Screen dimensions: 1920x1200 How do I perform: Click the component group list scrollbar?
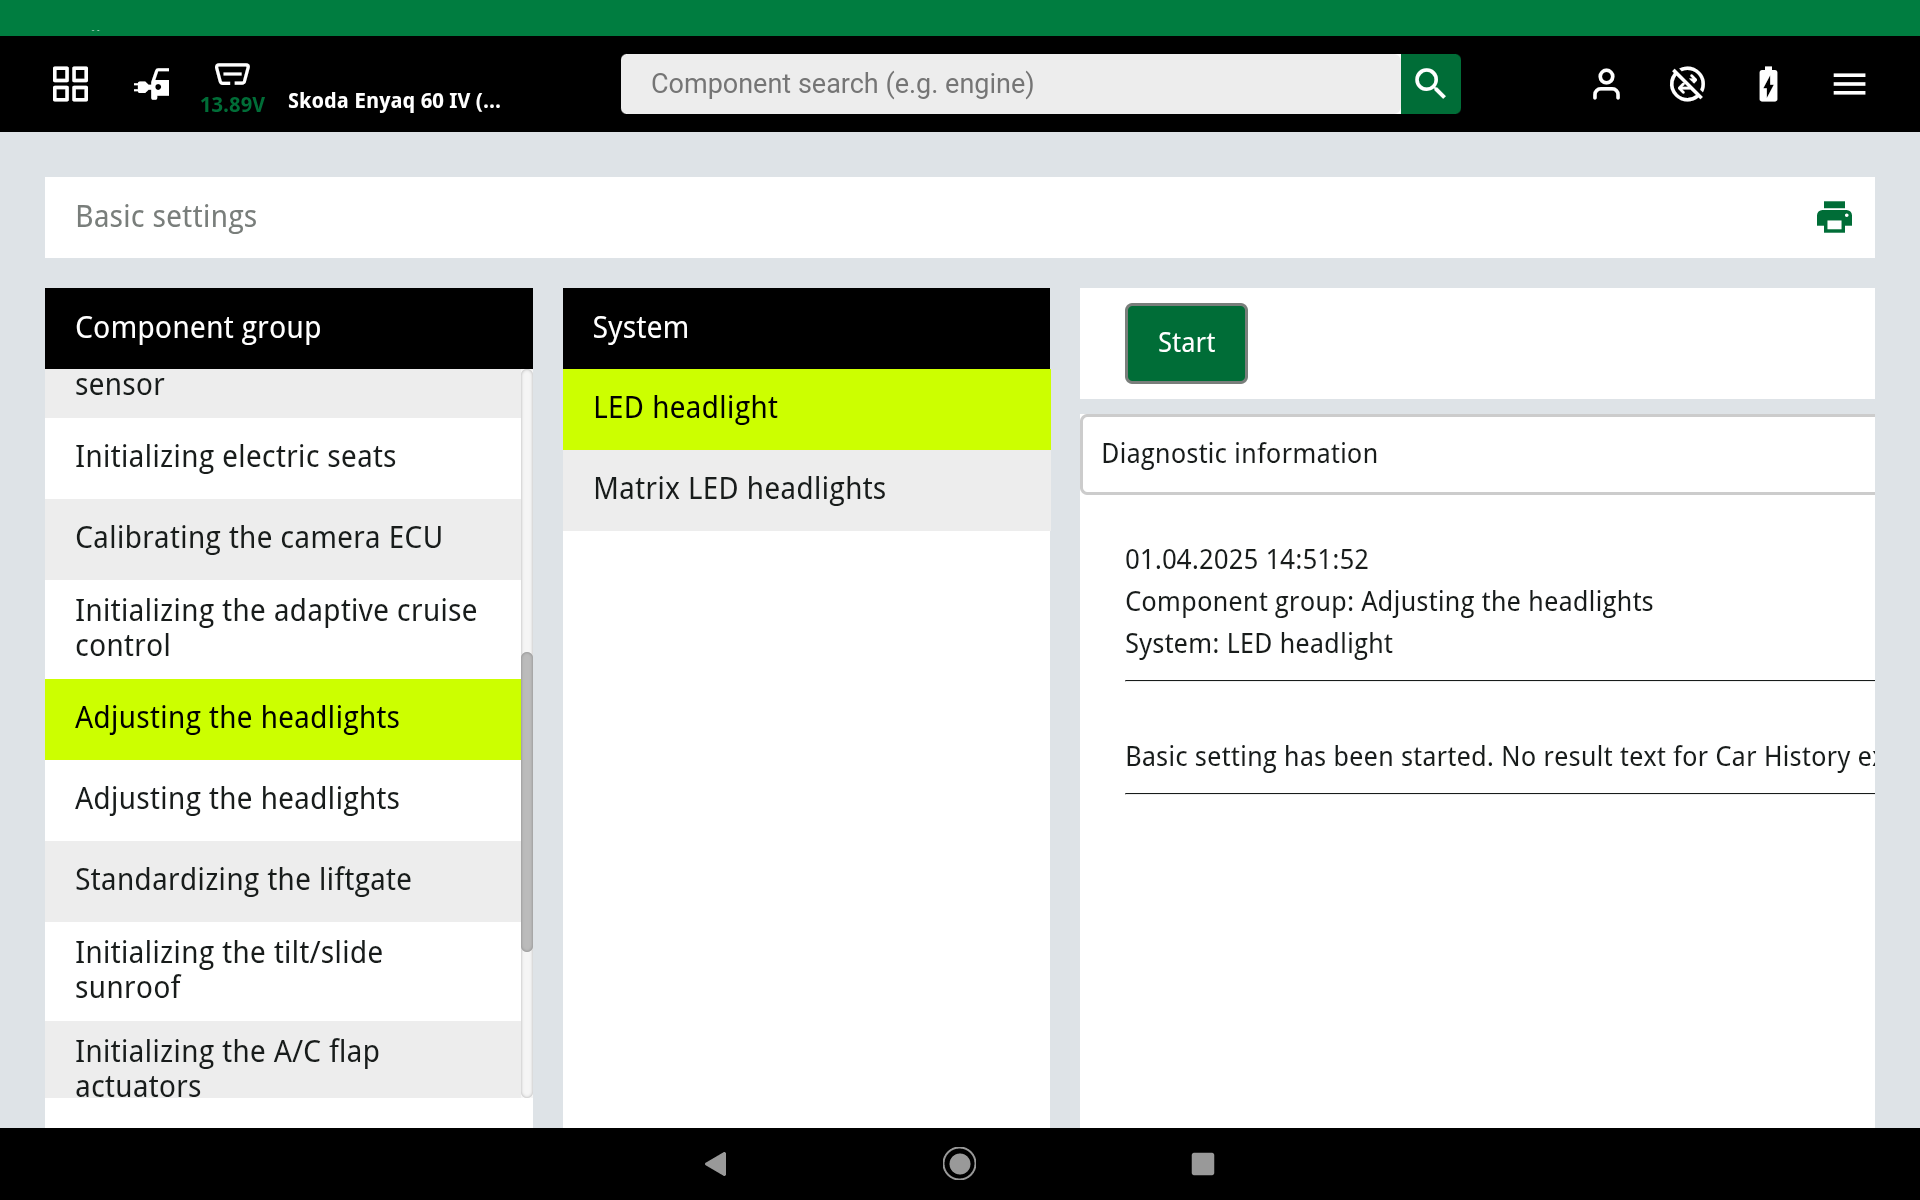(527, 800)
